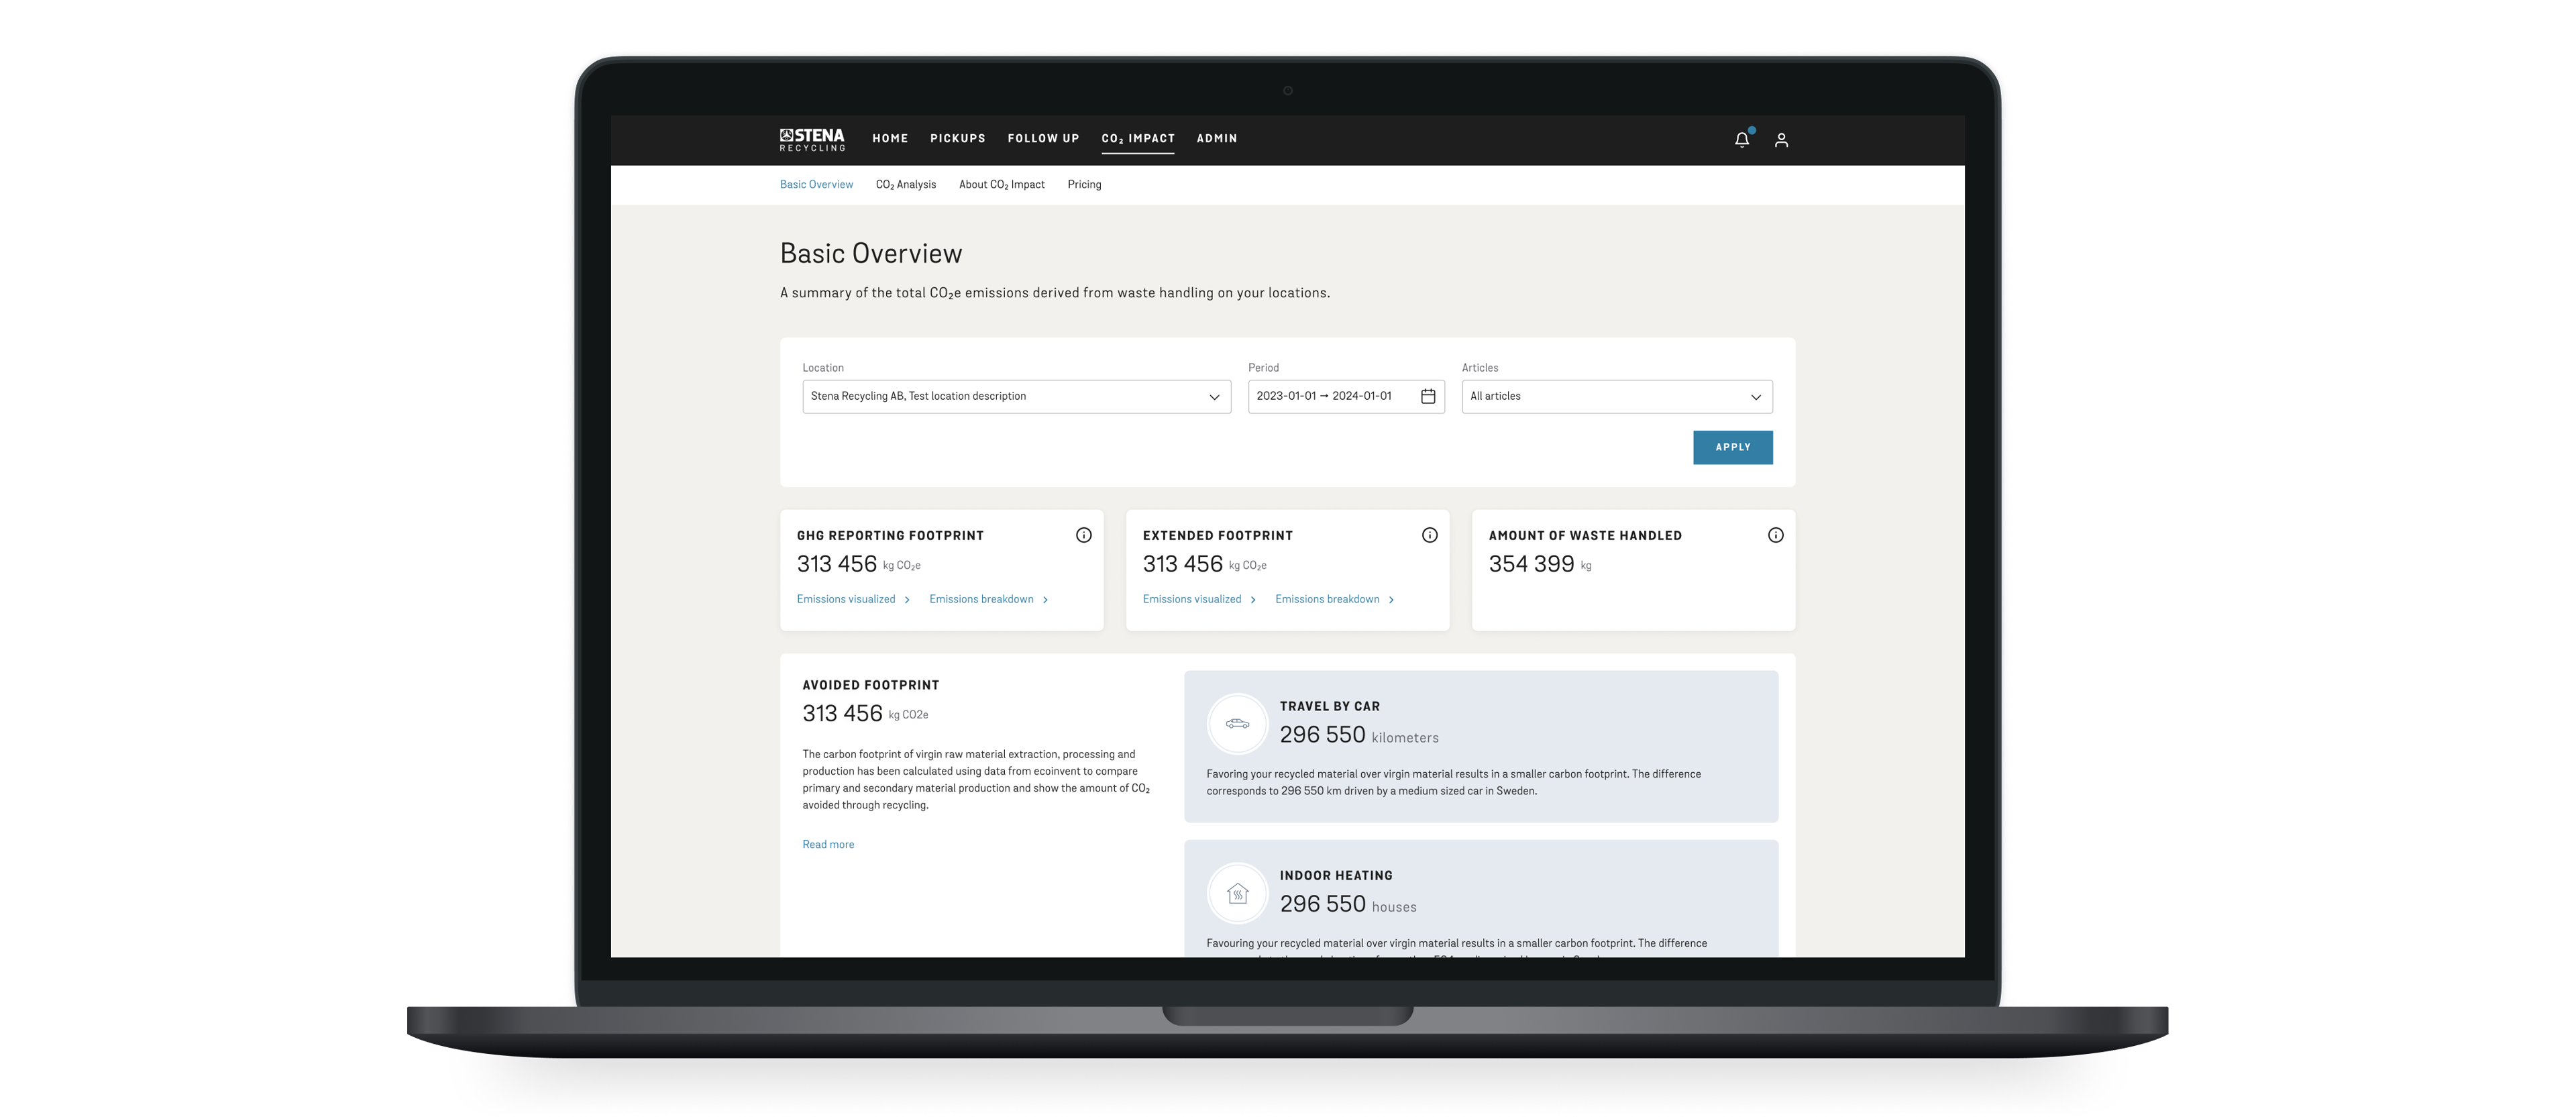Open the Period date range picker
Image resolution: width=2576 pixels, height=1117 pixels.
point(1324,397)
